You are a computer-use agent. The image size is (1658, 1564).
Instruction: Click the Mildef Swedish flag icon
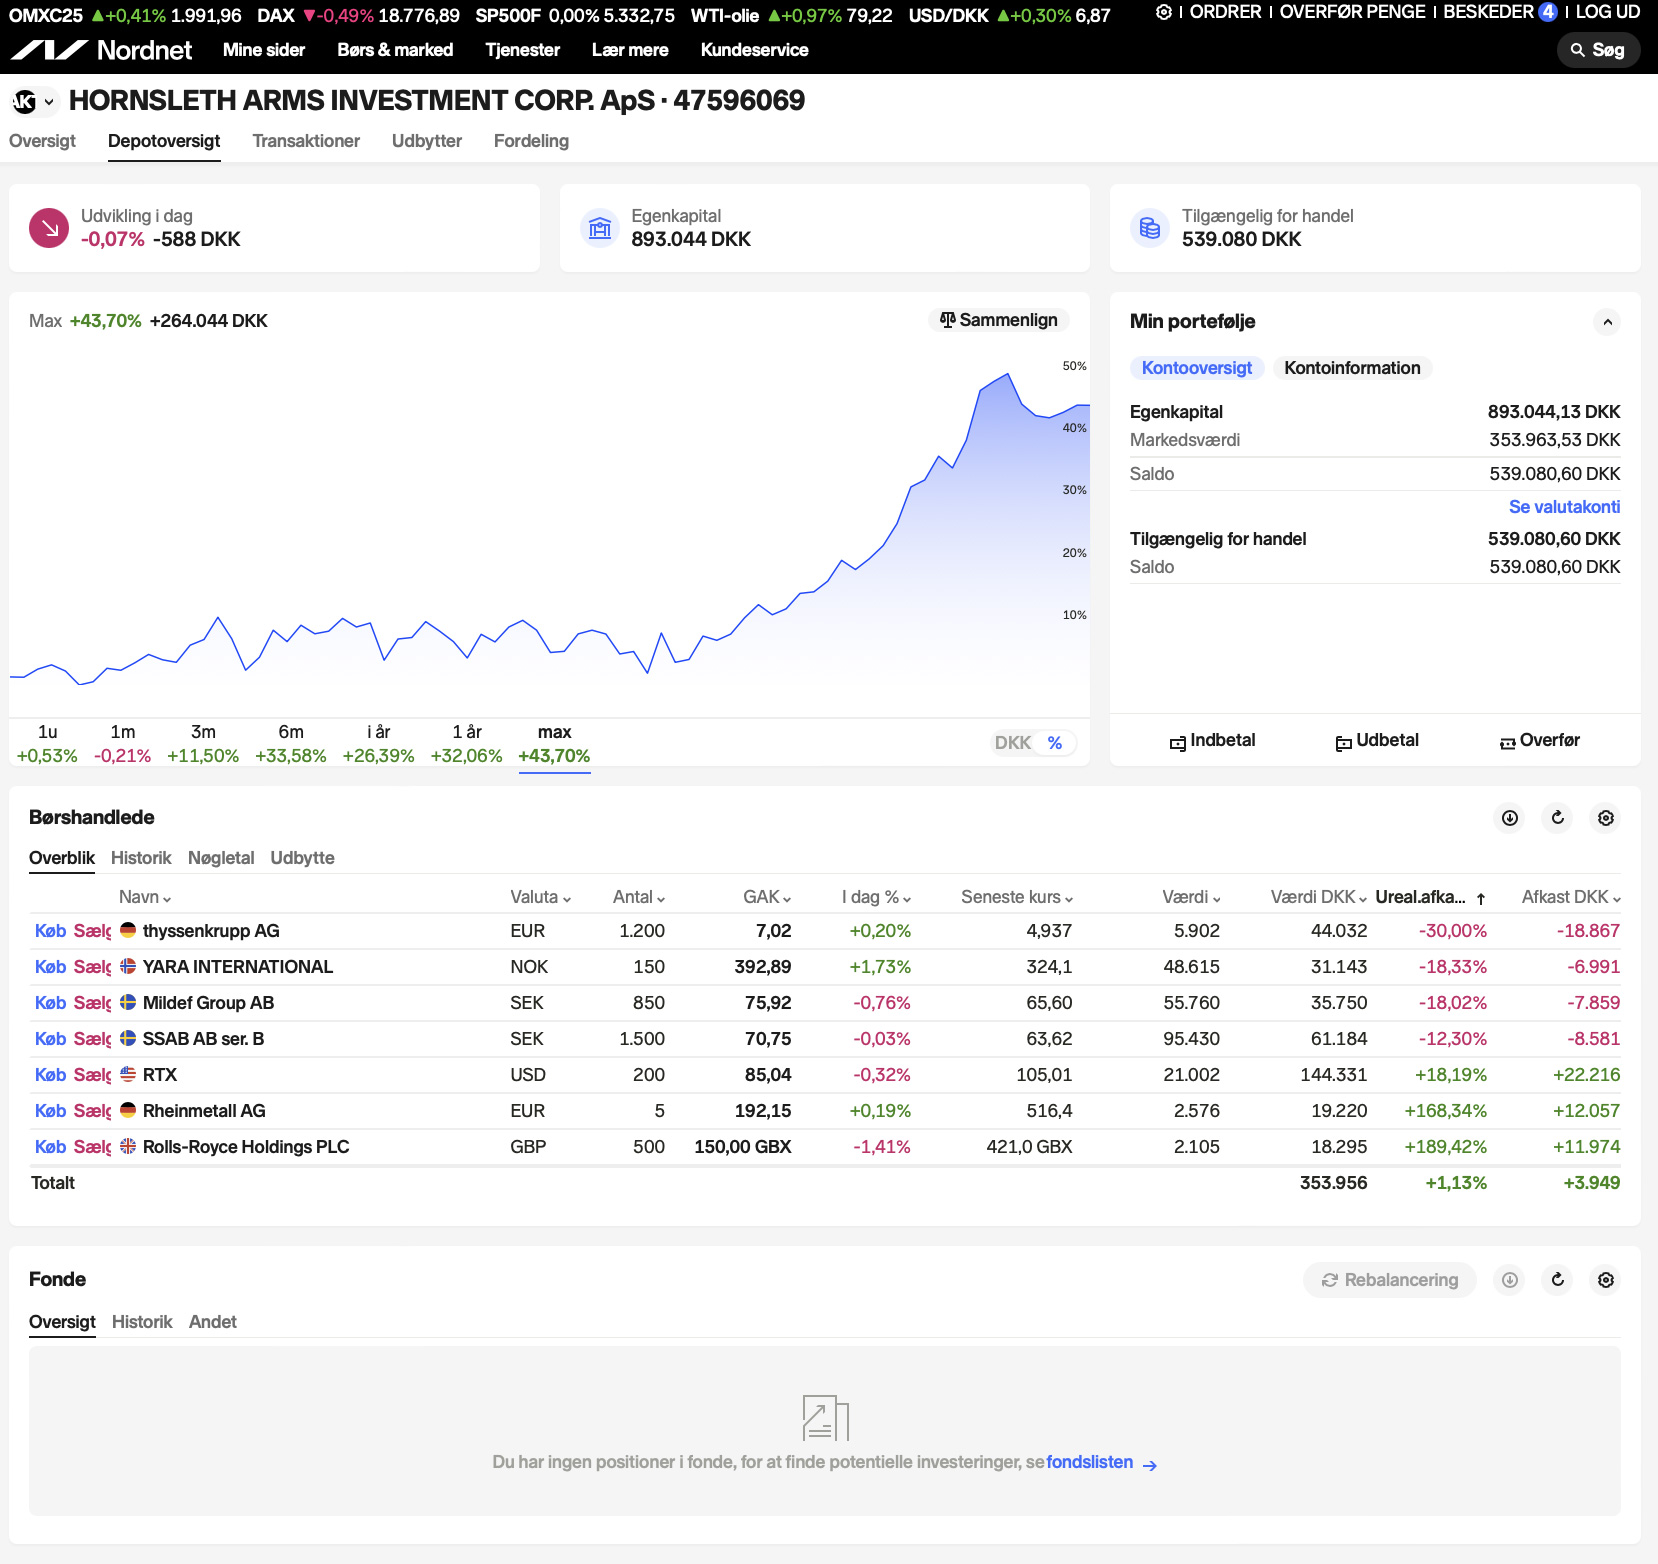pyautogui.click(x=128, y=1002)
